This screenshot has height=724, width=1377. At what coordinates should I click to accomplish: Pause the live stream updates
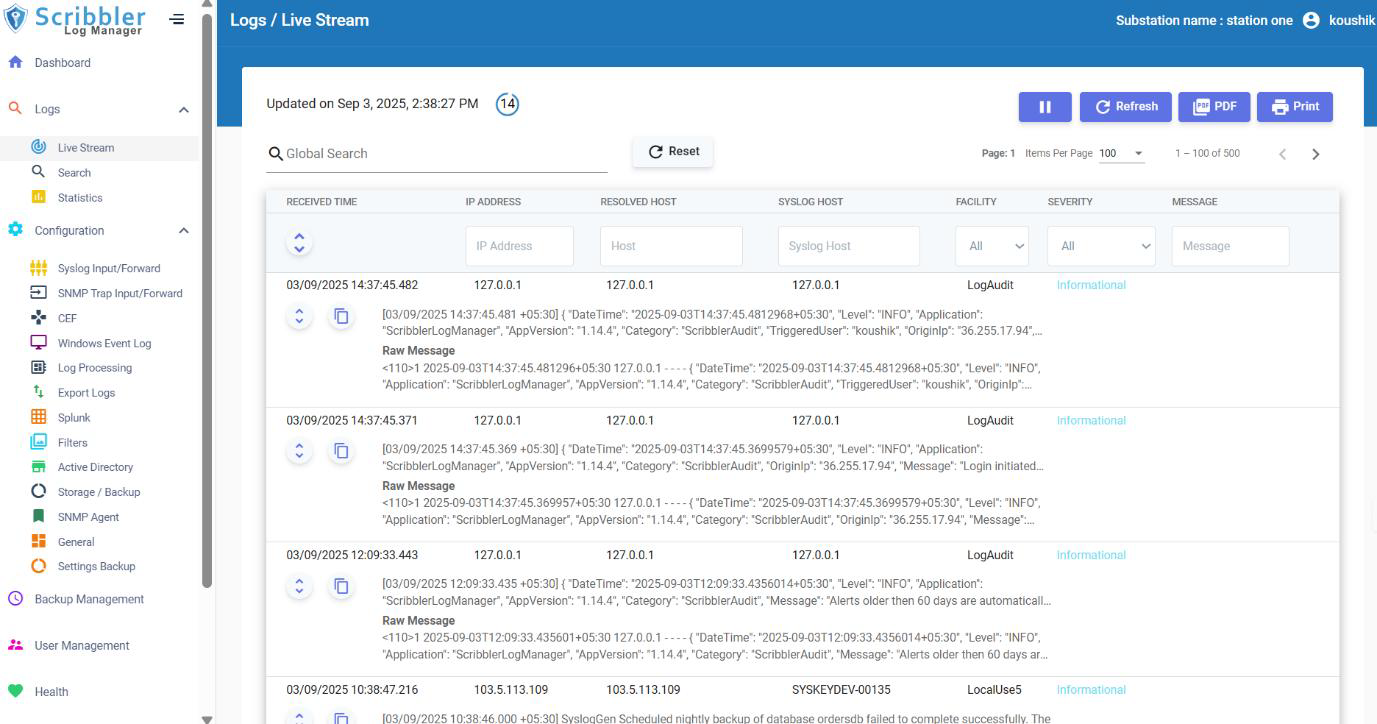click(1044, 106)
